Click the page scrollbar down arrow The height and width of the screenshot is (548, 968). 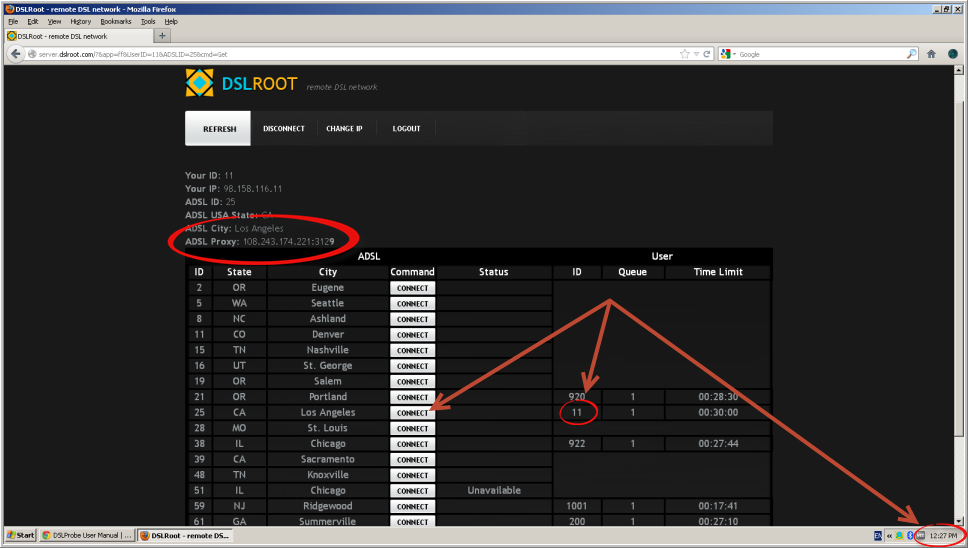click(x=959, y=521)
